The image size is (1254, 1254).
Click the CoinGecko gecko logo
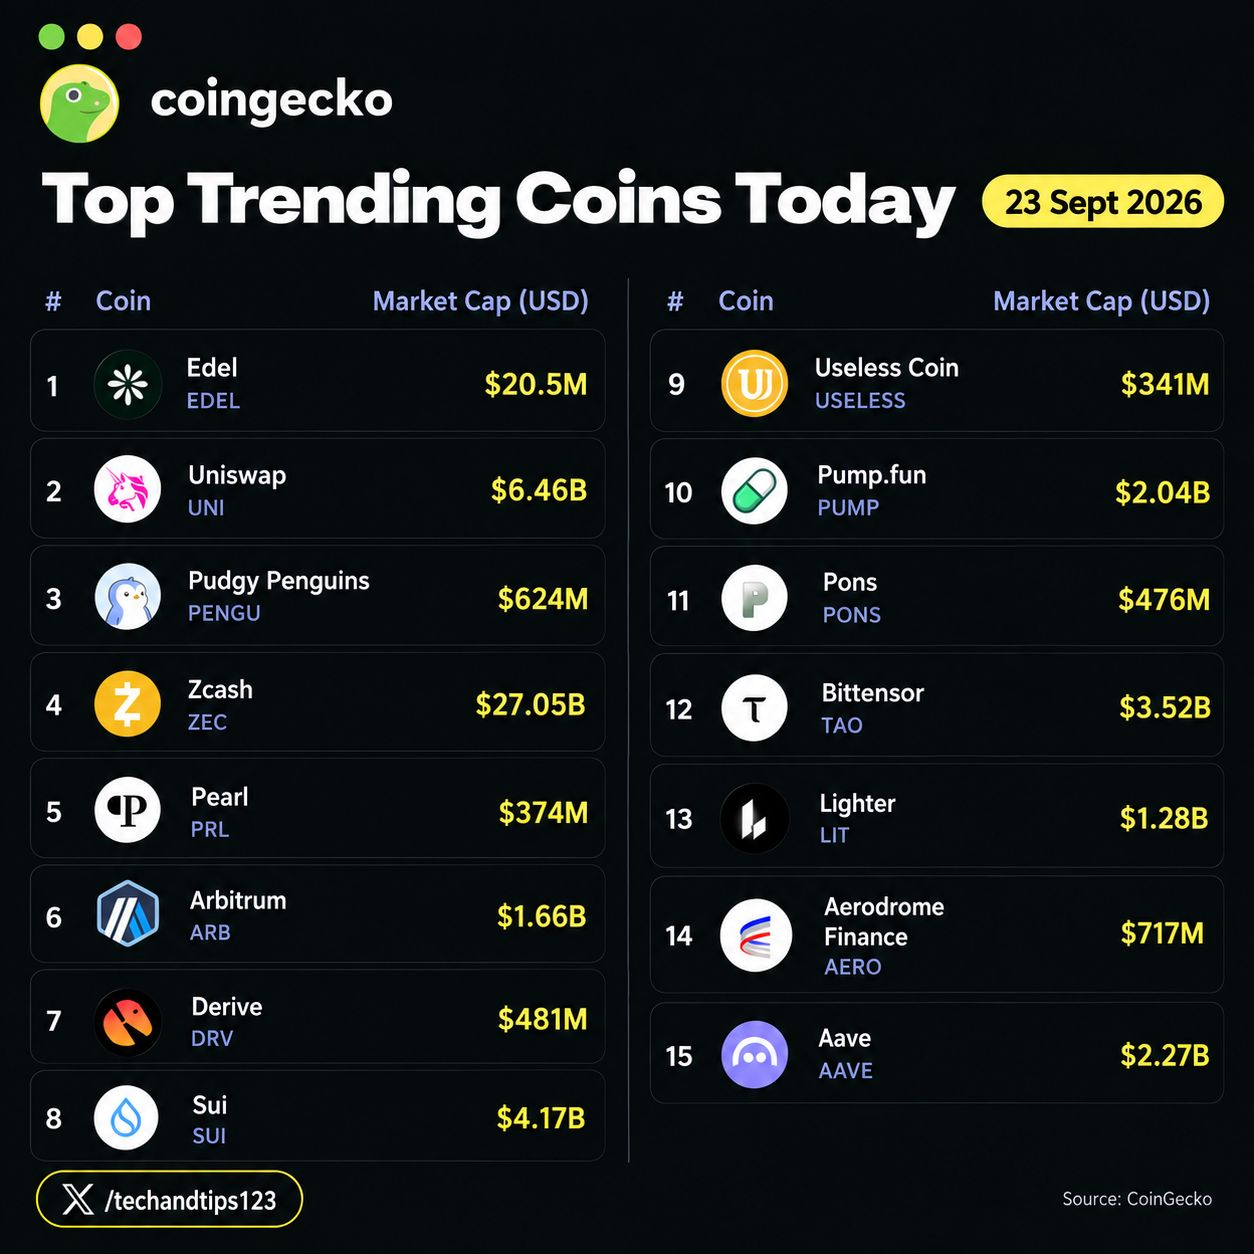pyautogui.click(x=79, y=103)
